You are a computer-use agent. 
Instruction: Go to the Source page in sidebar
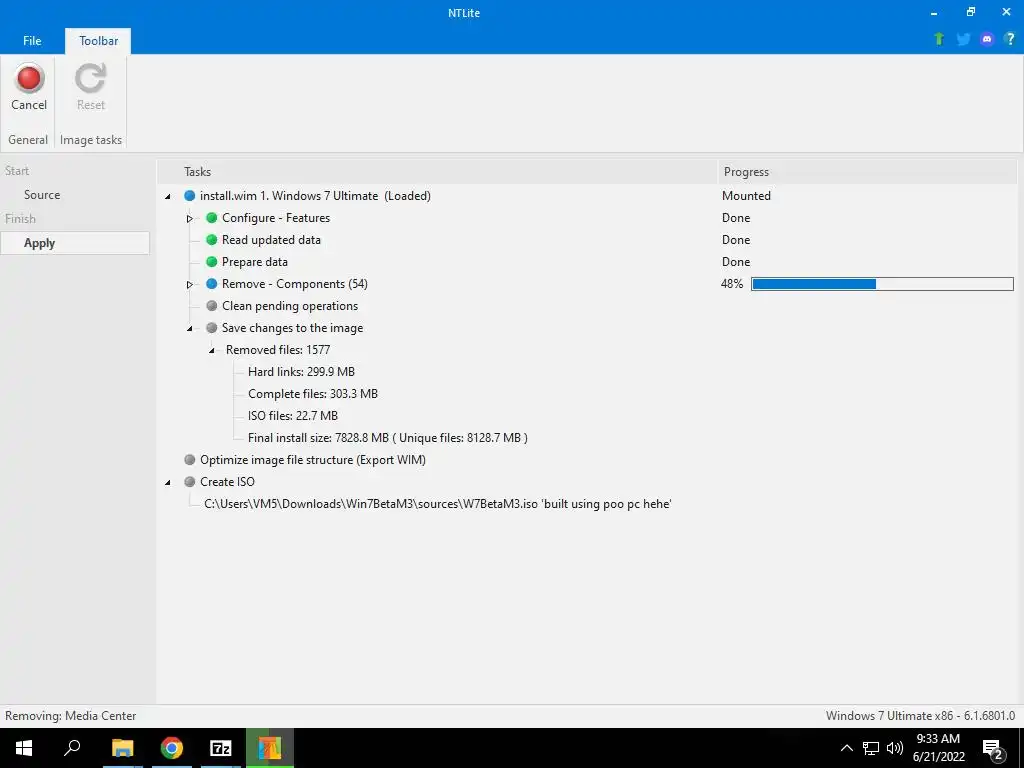tap(42, 195)
